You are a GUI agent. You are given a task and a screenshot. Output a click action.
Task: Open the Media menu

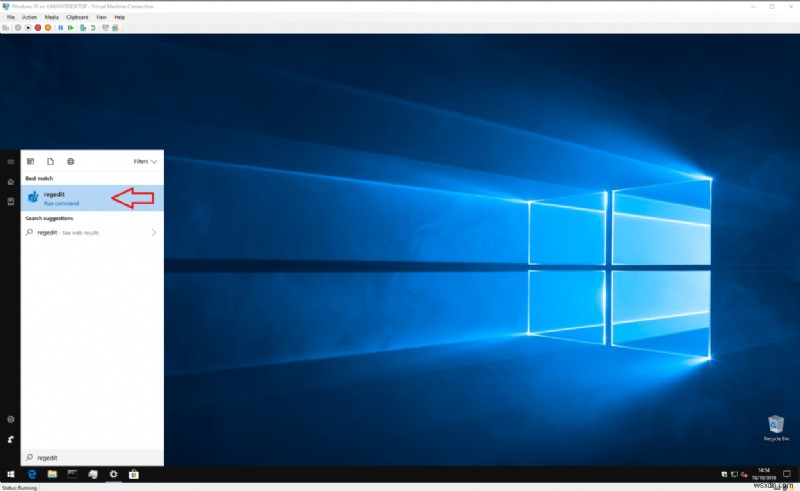[52, 17]
